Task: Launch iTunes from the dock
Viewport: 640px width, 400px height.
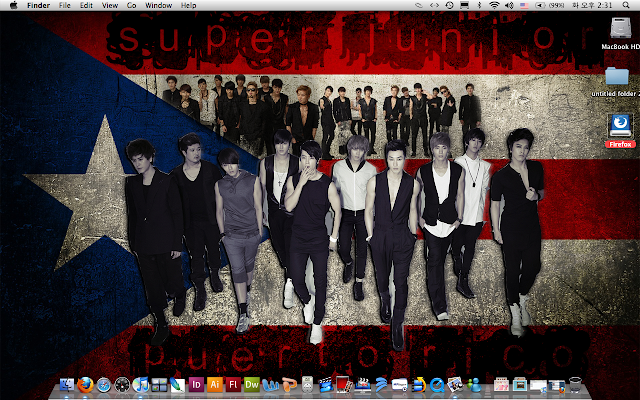Action: coord(140,384)
